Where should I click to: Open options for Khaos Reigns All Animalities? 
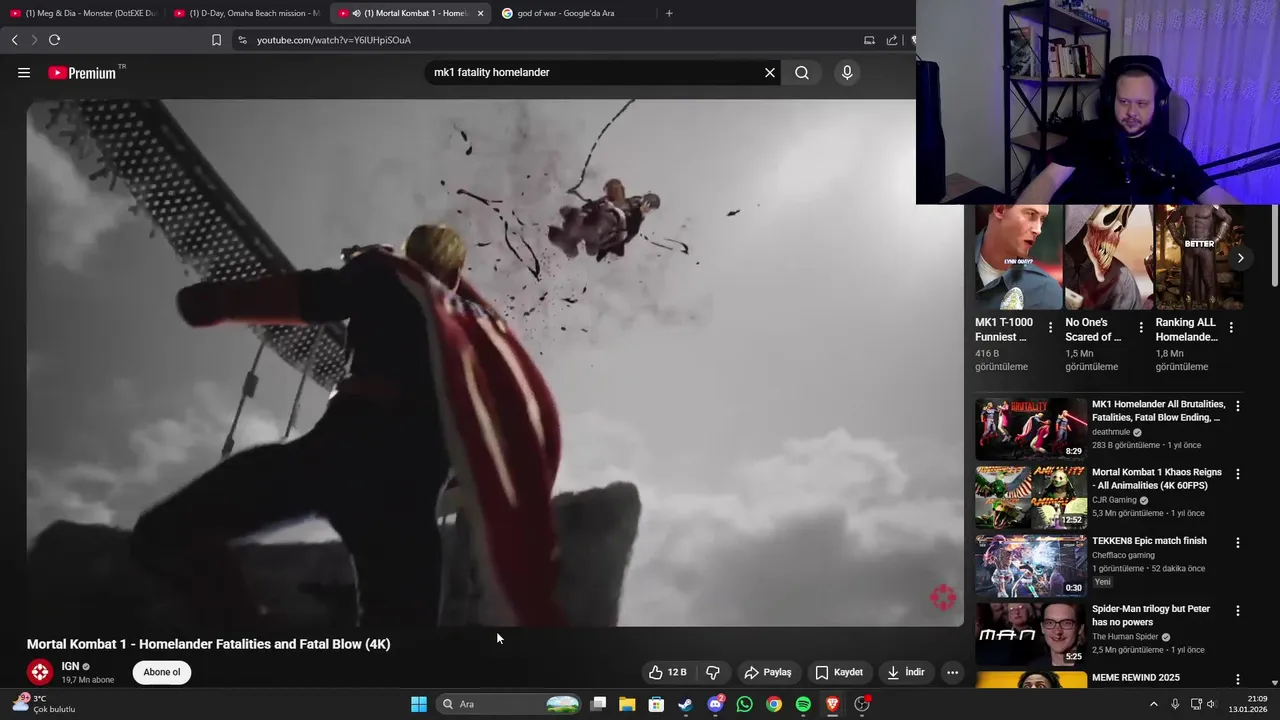(x=1238, y=474)
